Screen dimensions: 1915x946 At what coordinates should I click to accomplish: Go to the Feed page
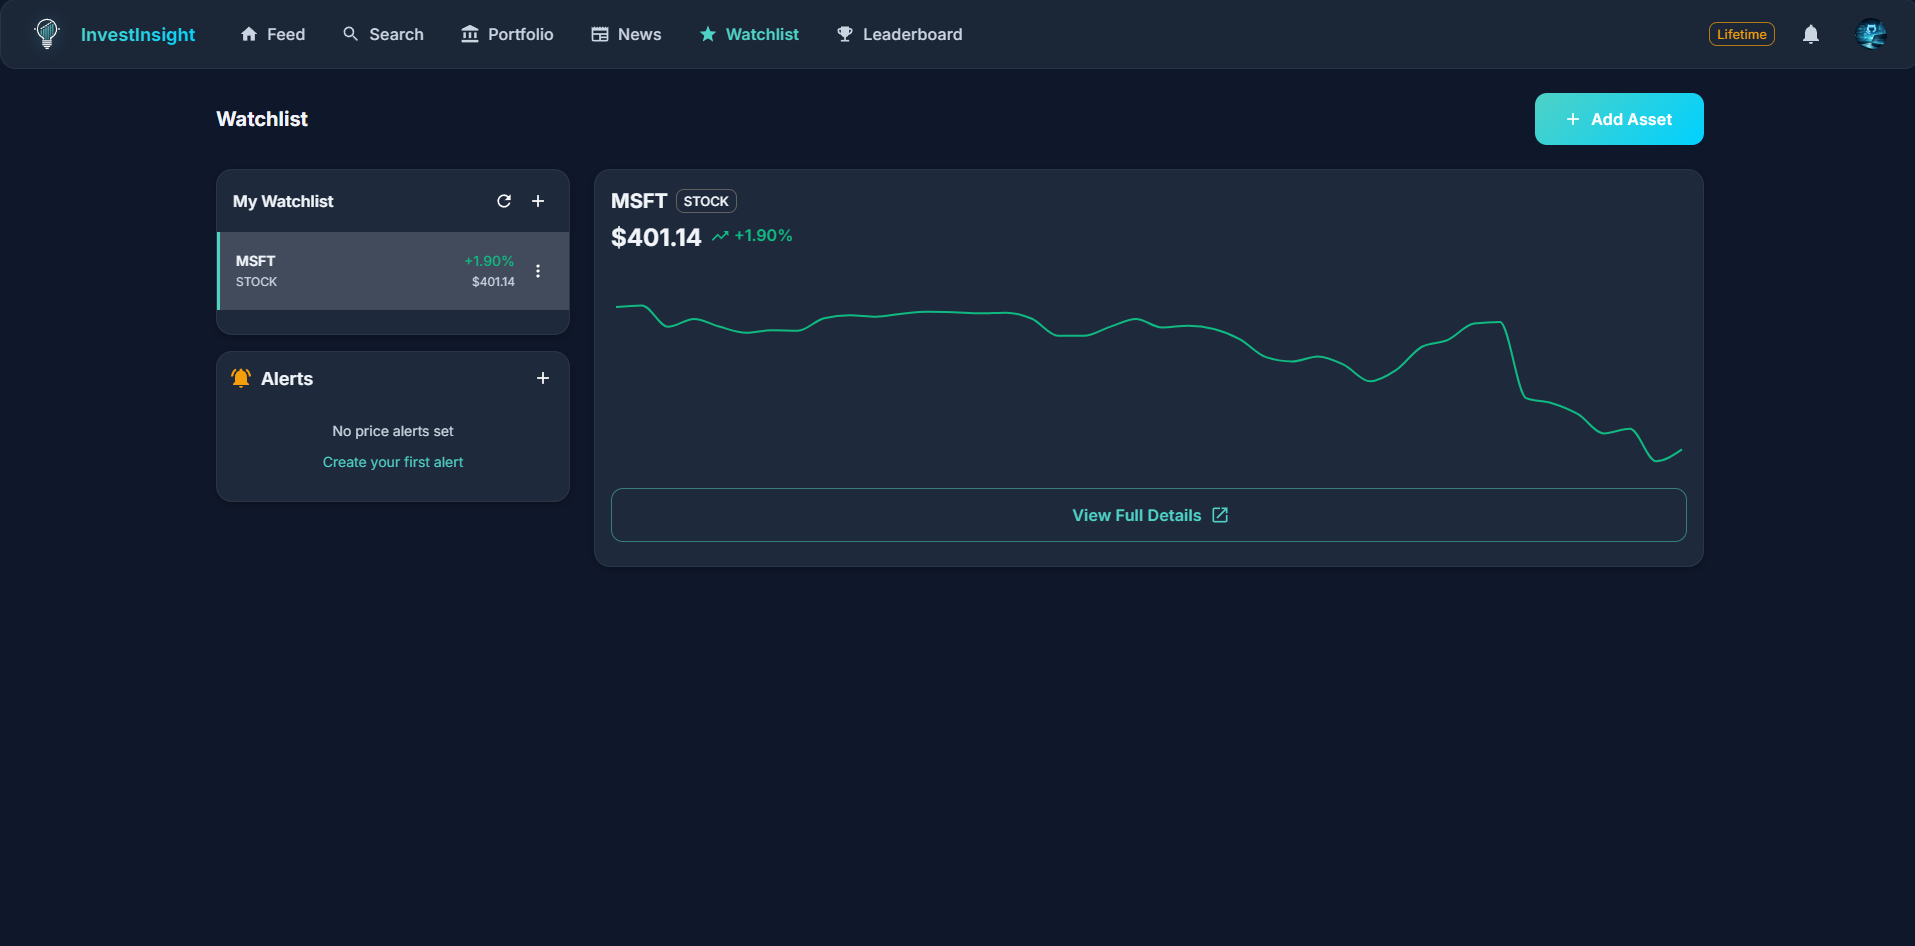[x=273, y=34]
